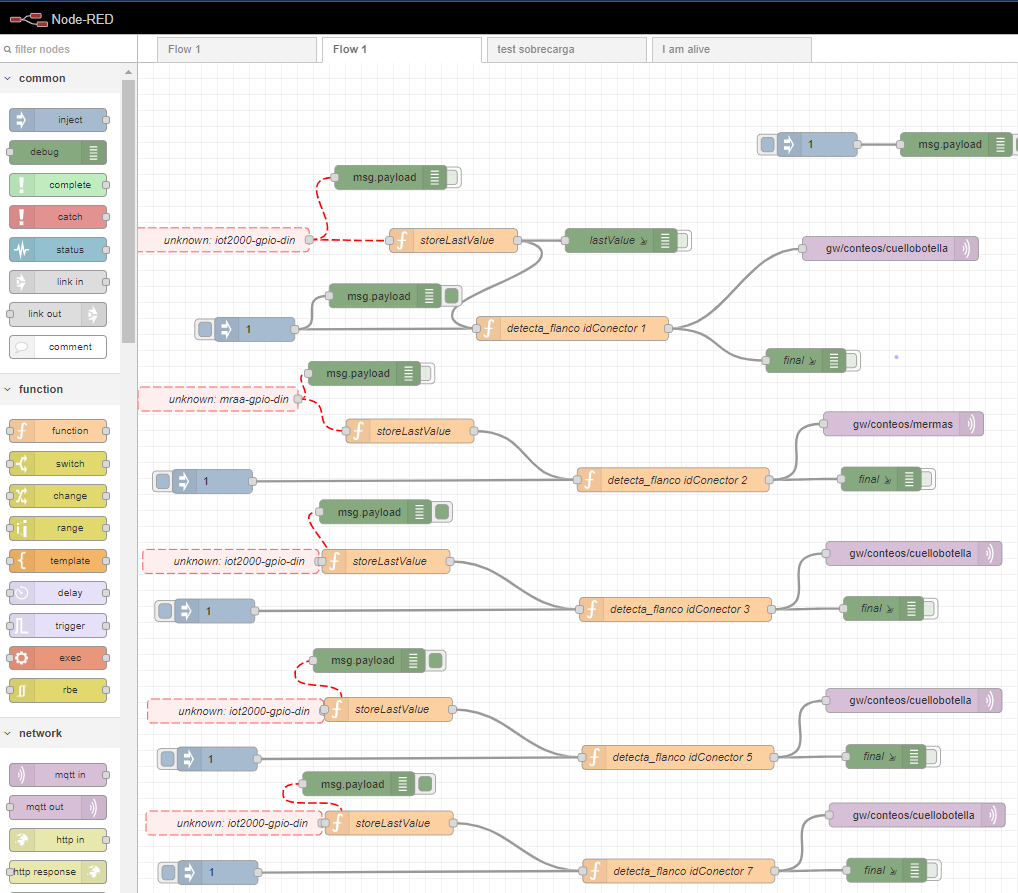Collapse the common palette category
This screenshot has width=1018, height=893.
click(x=42, y=78)
